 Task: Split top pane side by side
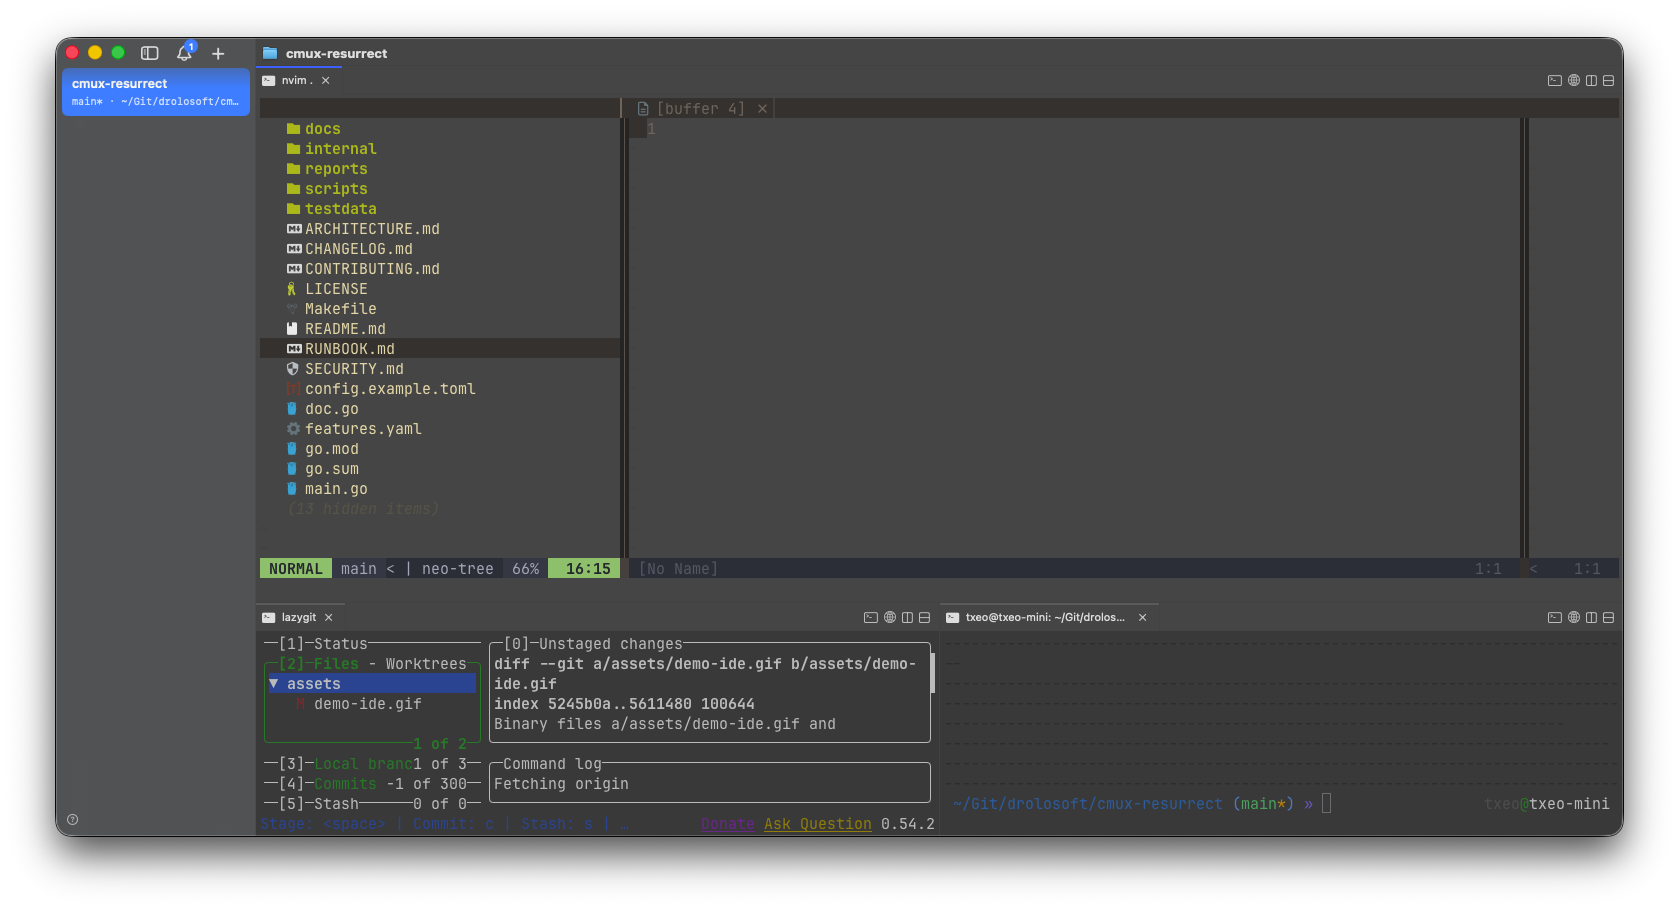tap(1591, 81)
